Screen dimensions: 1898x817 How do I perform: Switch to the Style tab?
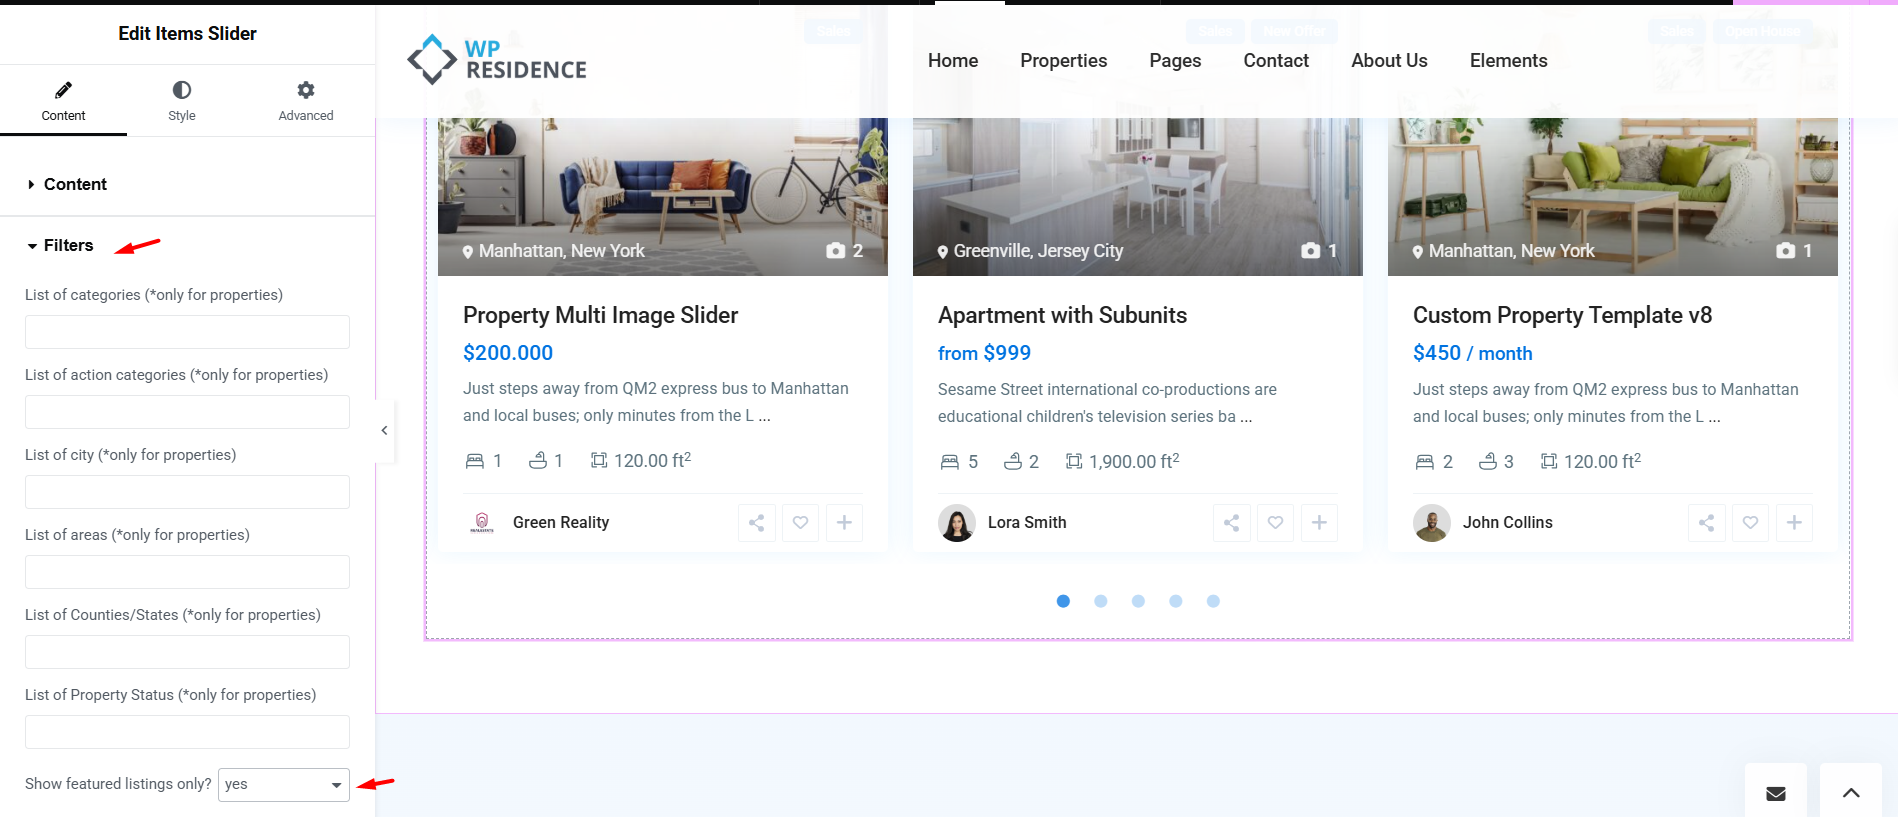(x=181, y=101)
